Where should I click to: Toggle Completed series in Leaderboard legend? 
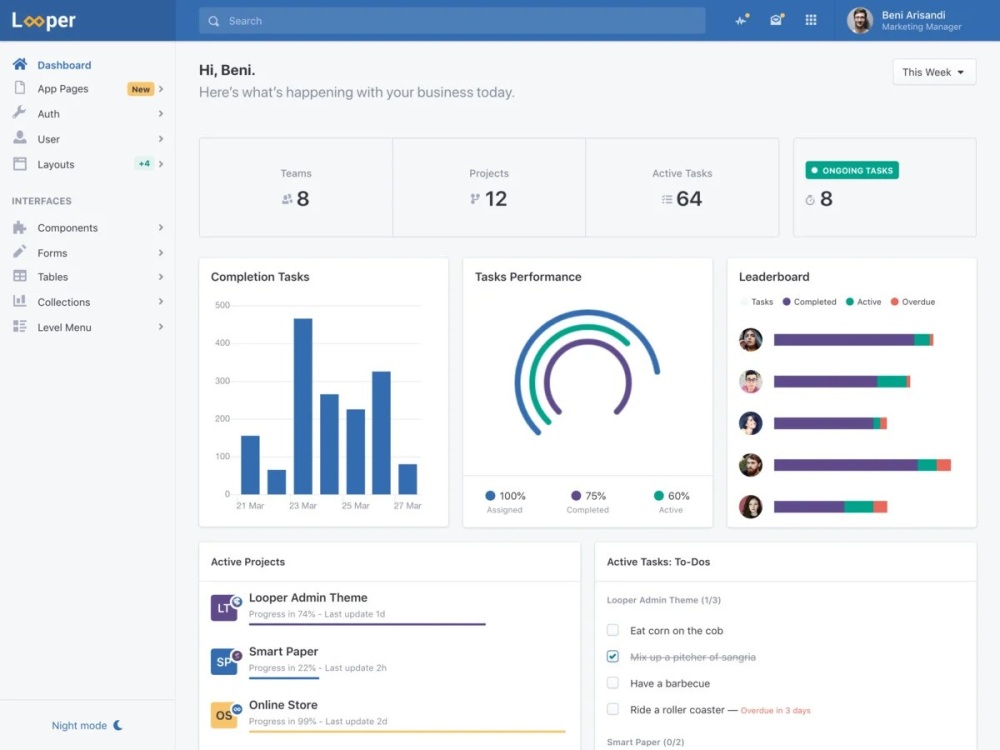point(809,302)
